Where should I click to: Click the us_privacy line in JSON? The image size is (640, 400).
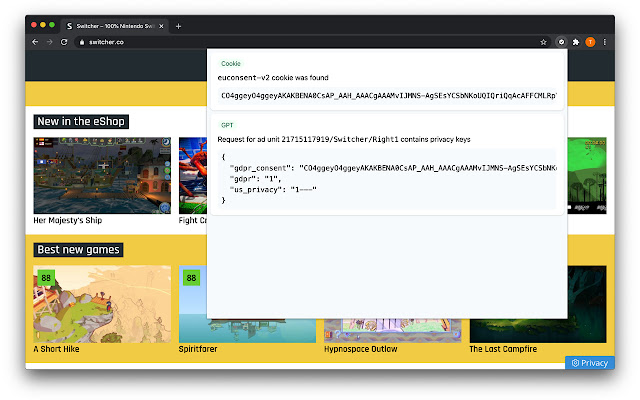pos(273,189)
